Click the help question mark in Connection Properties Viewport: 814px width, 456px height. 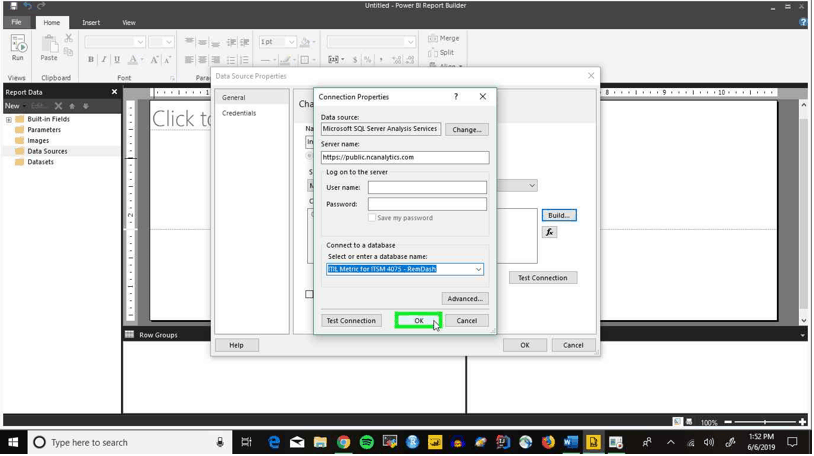point(456,97)
